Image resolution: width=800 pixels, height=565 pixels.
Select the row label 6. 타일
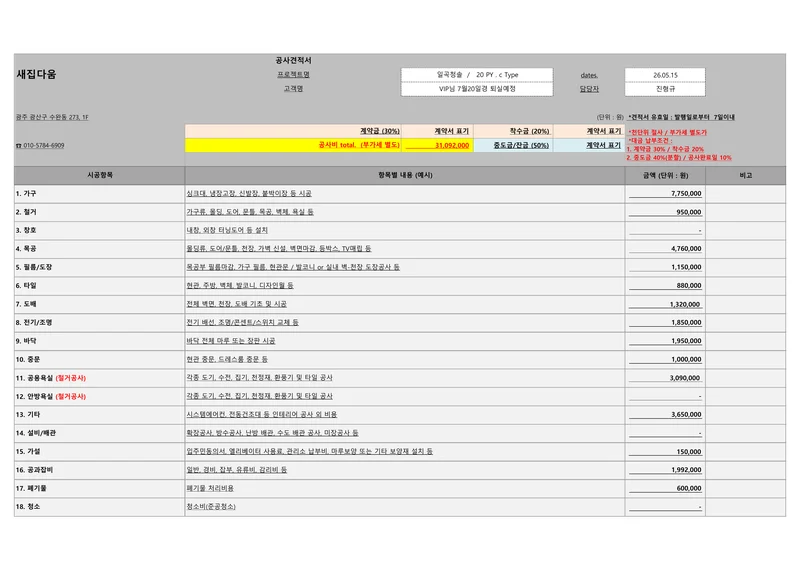pyautogui.click(x=26, y=286)
